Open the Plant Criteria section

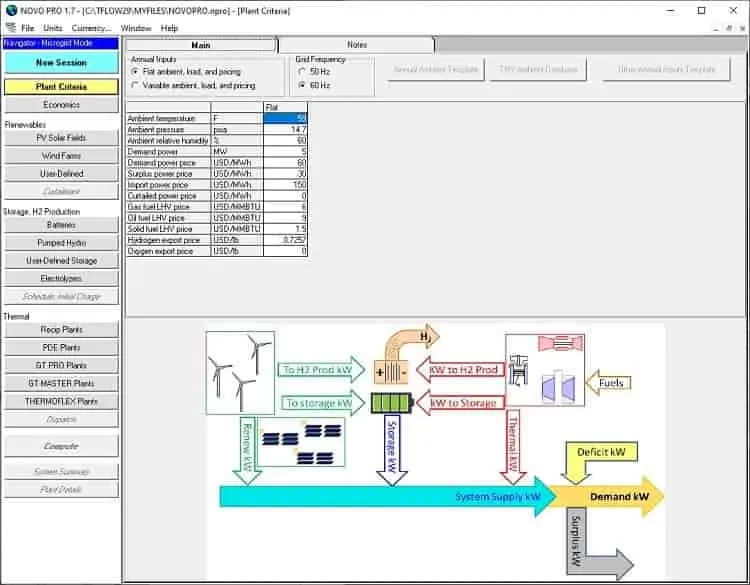61,87
